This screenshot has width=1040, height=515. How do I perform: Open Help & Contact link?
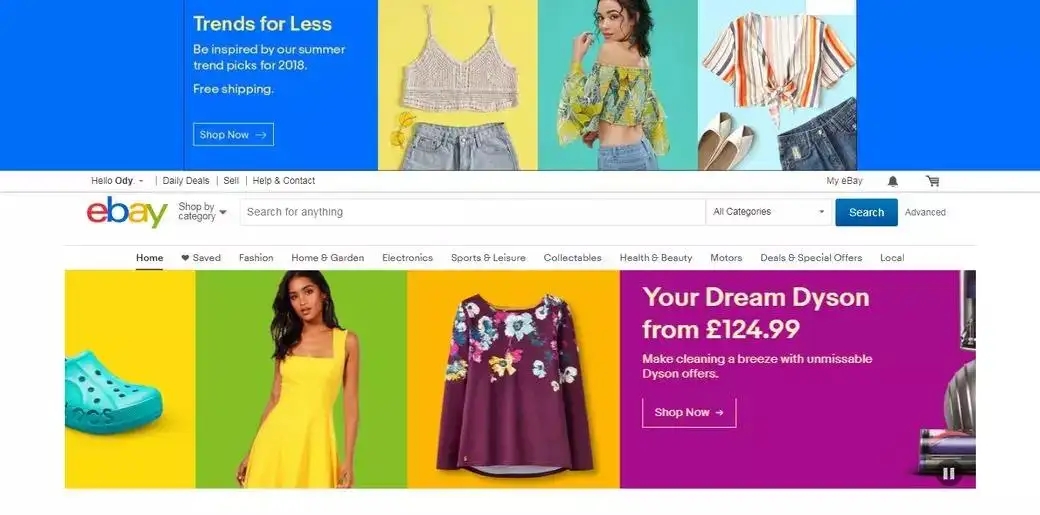point(284,181)
